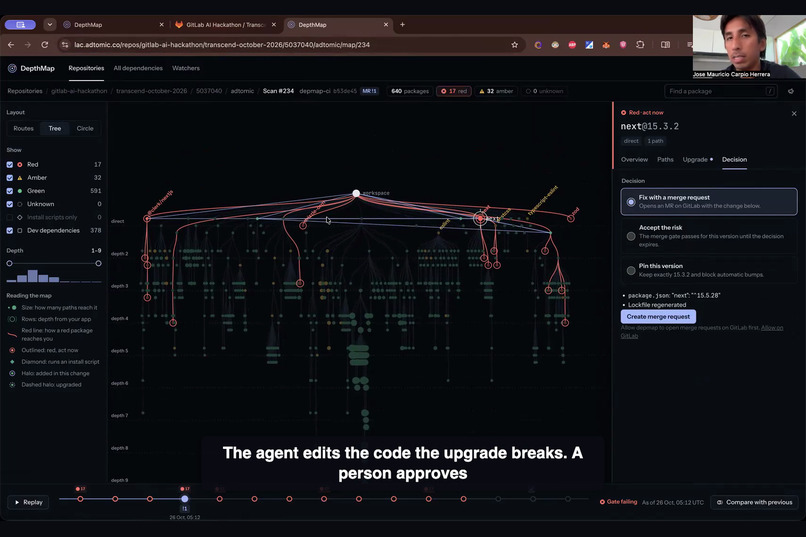Open the browser tab list dropdown
This screenshot has width=806, height=537.
50,24
